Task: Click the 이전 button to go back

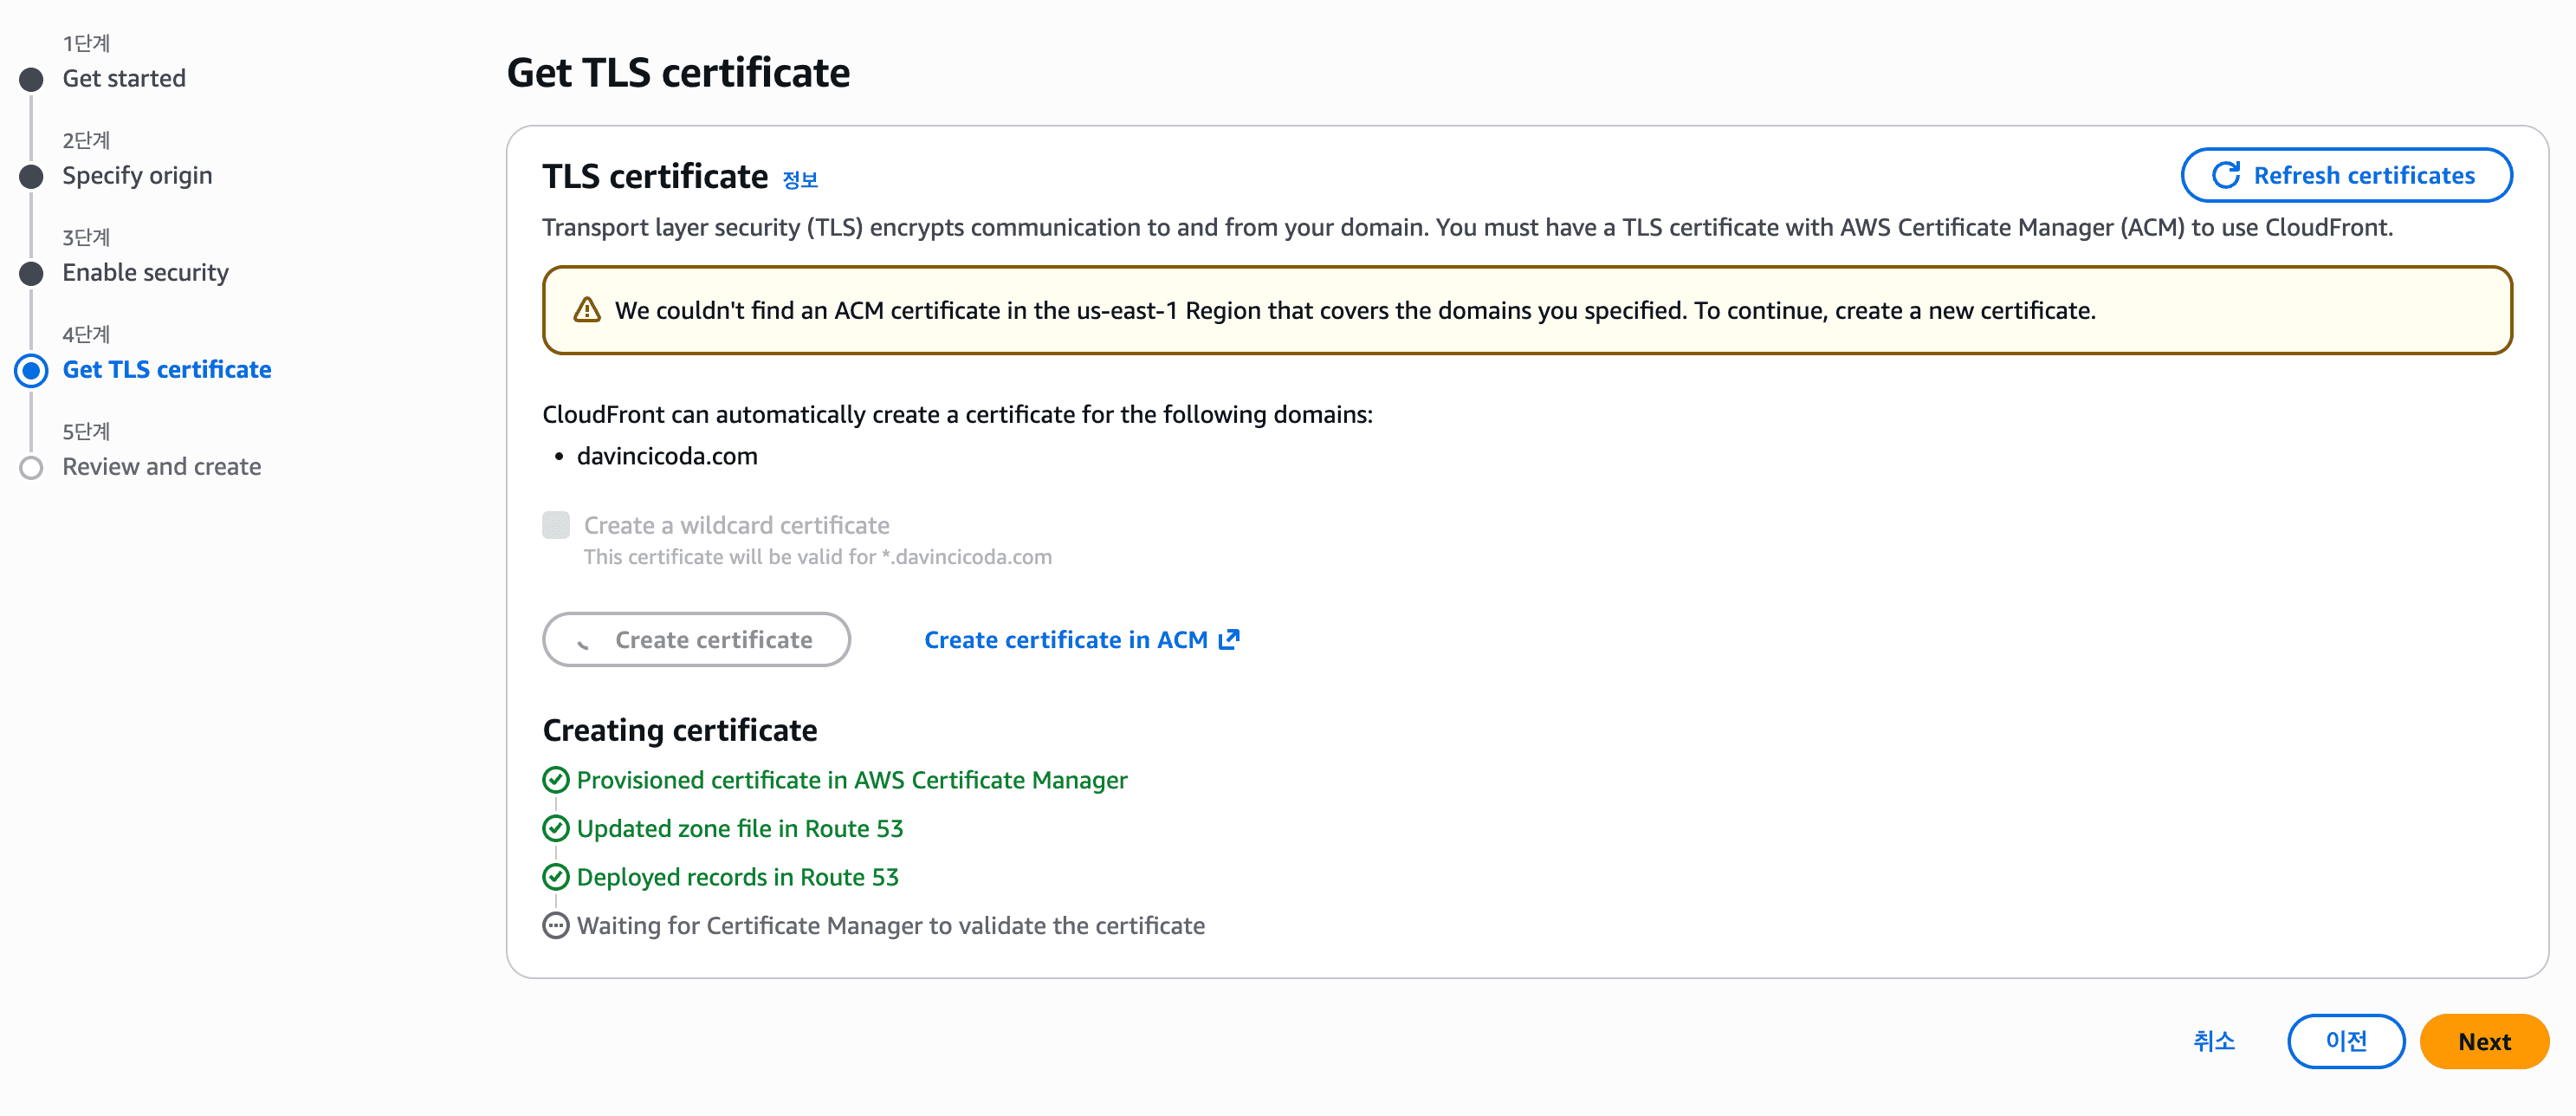Action: [2347, 1041]
